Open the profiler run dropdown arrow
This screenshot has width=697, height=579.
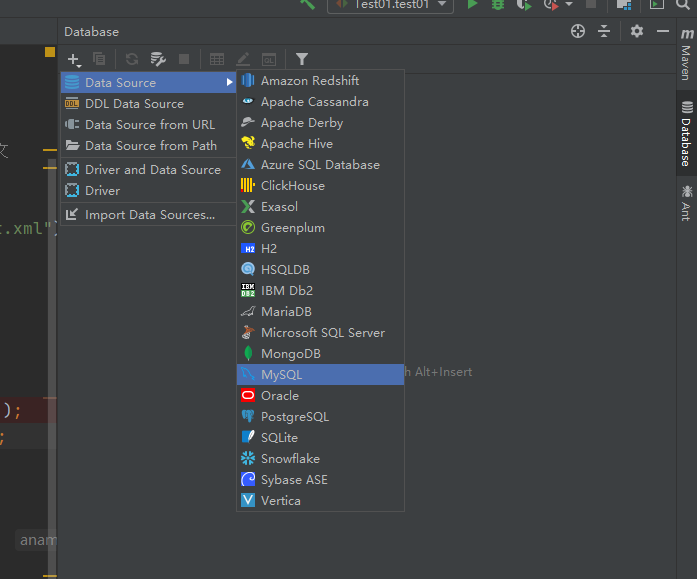pyautogui.click(x=569, y=4)
